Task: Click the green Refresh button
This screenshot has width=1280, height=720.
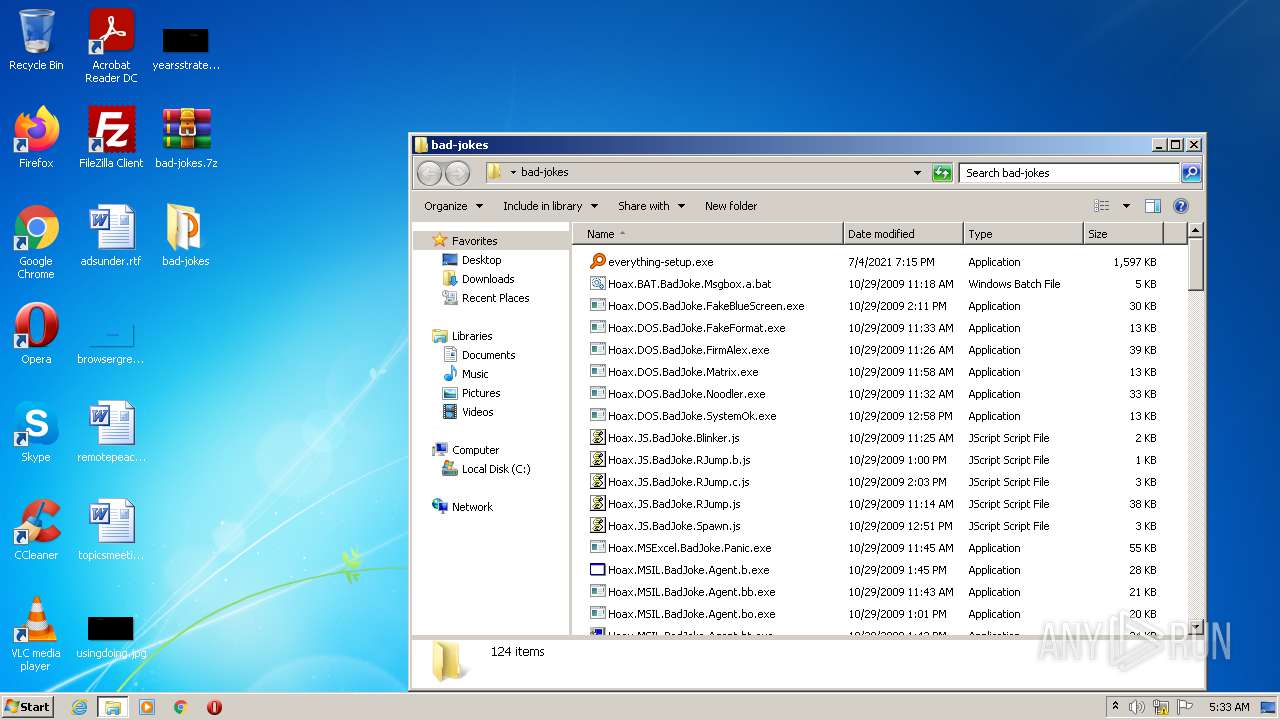Action: [942, 173]
